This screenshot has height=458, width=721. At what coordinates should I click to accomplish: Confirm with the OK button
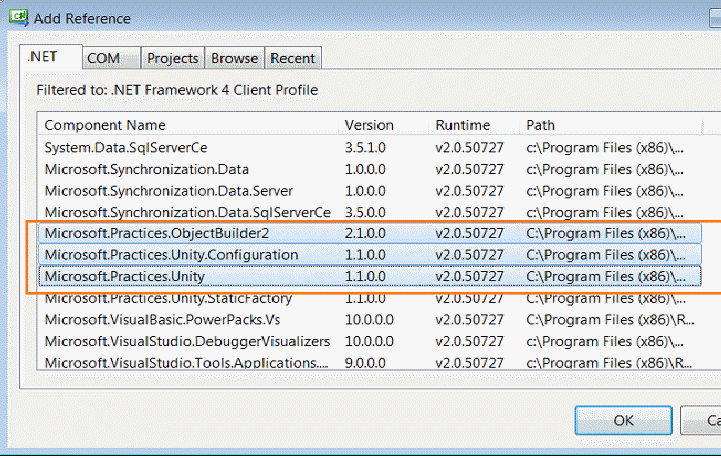coord(624,420)
